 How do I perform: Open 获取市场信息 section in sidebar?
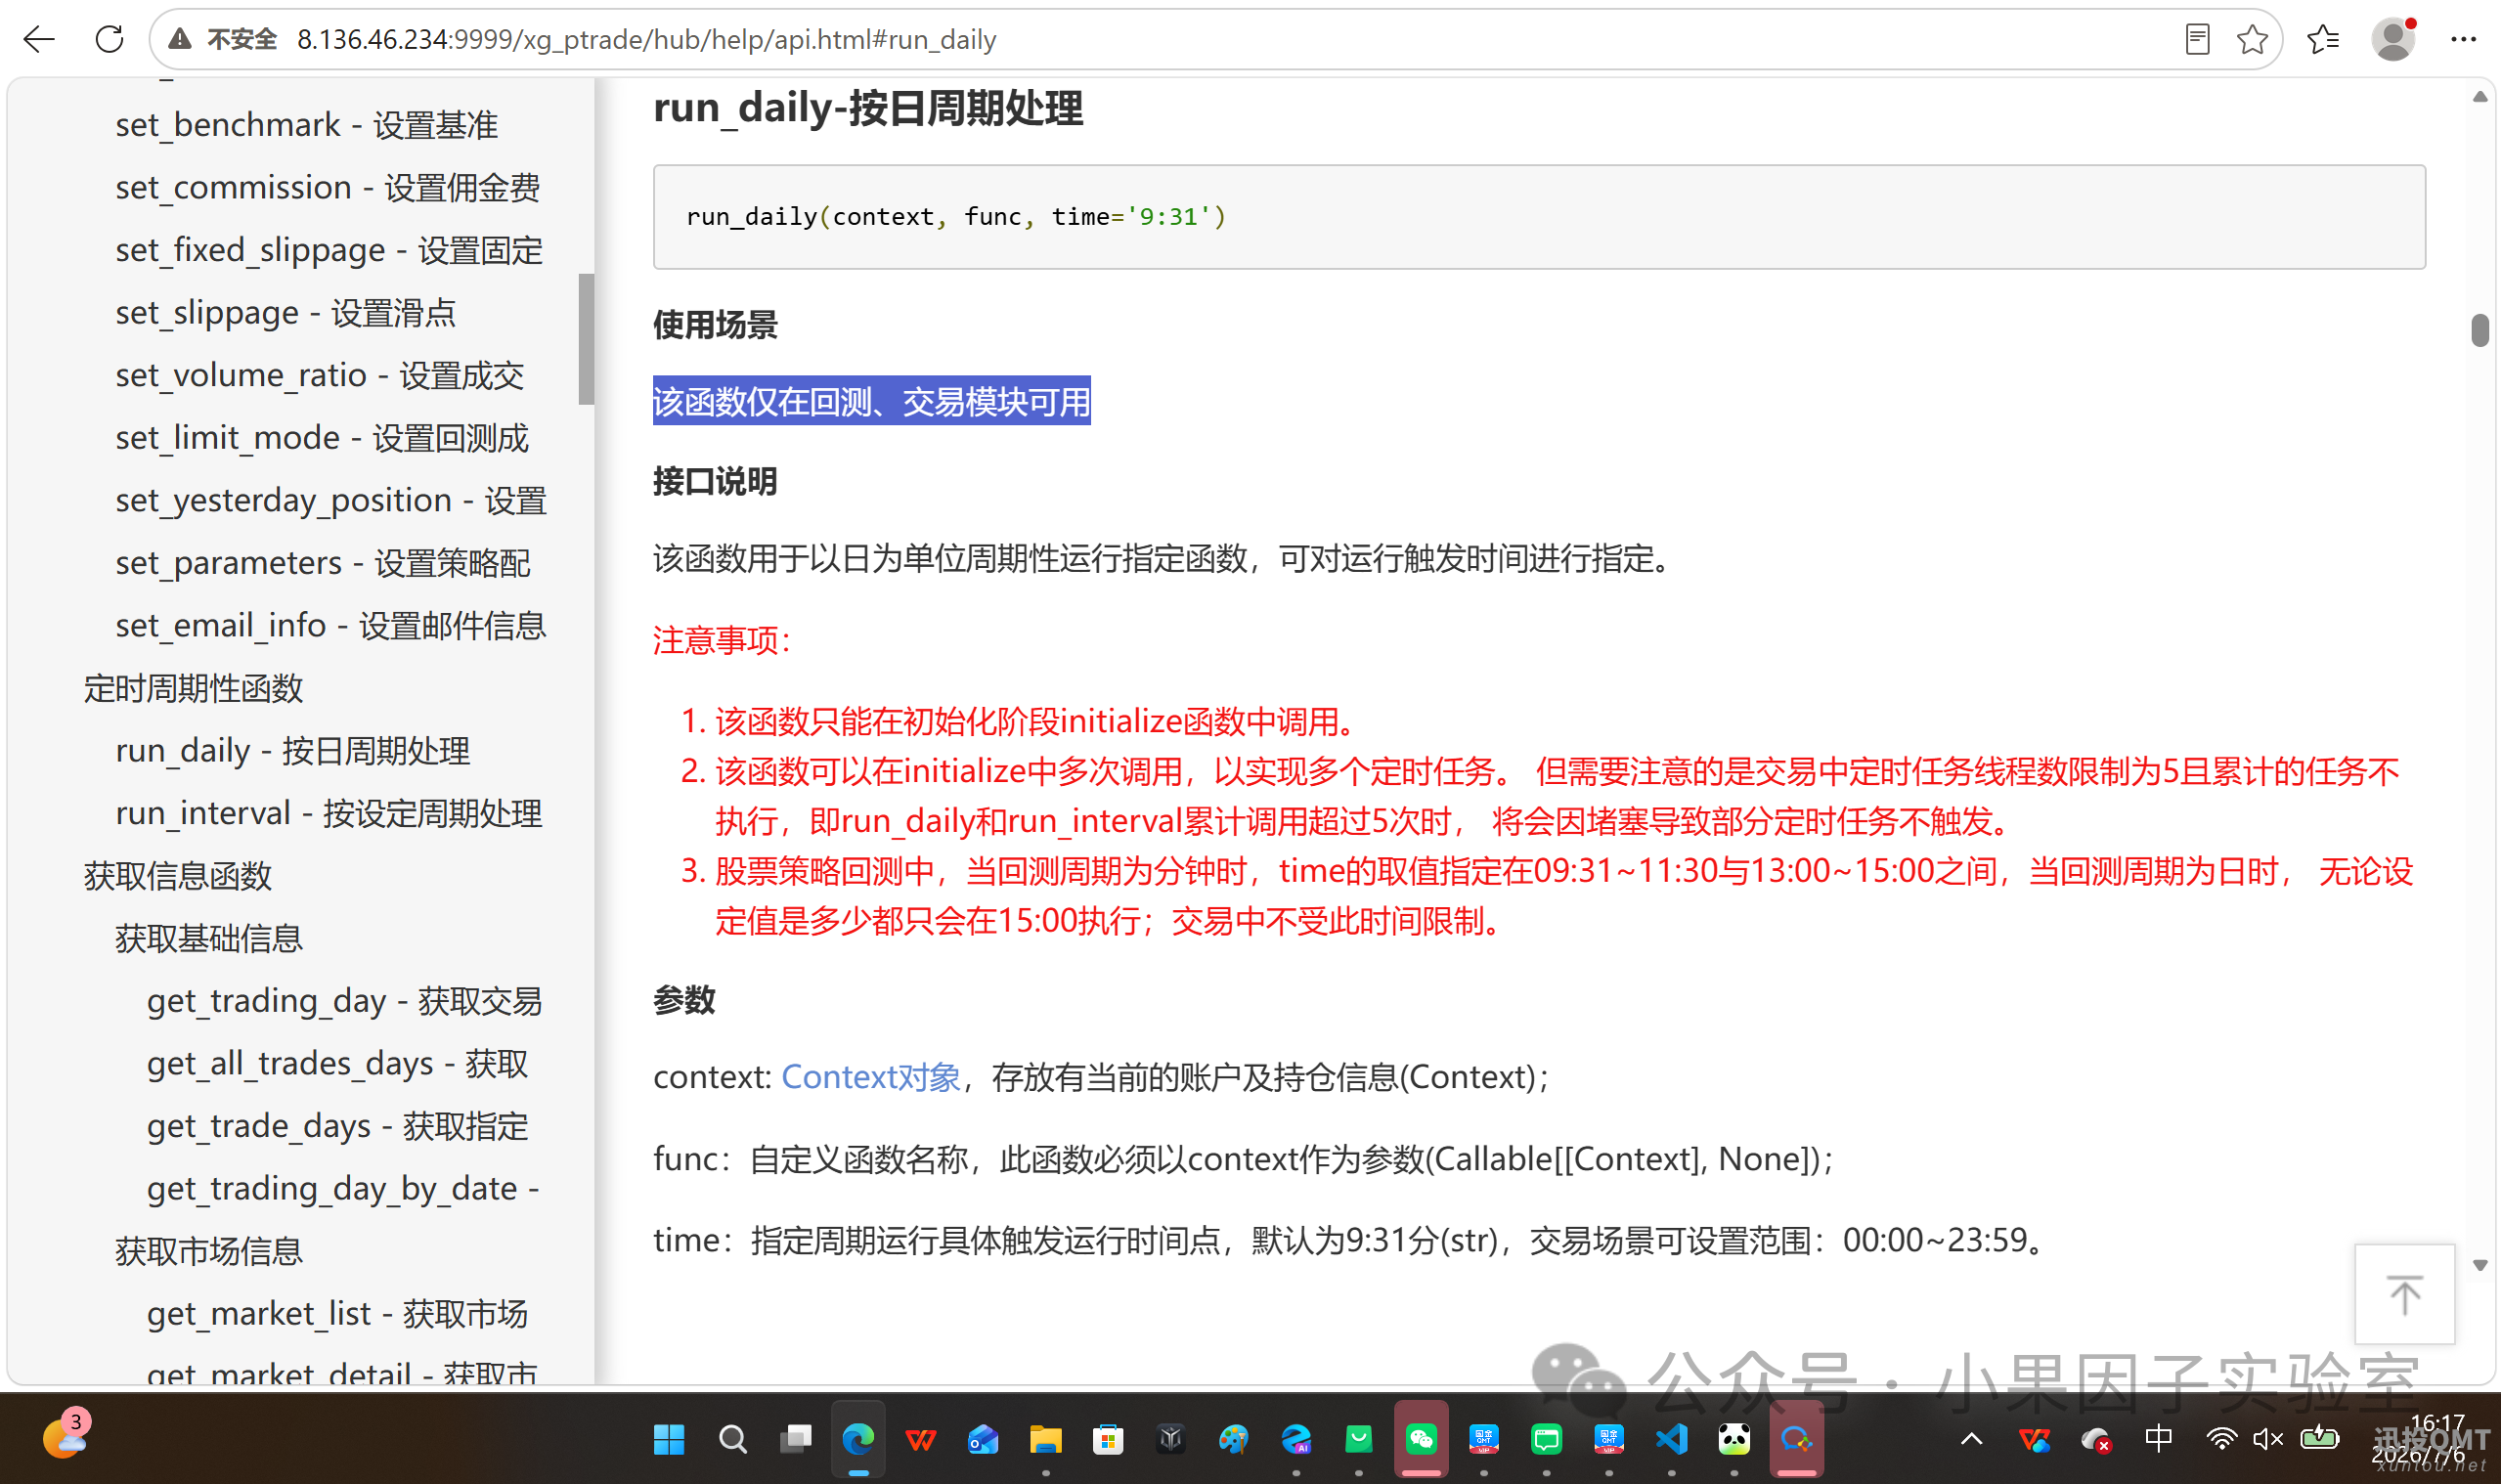pos(208,1251)
